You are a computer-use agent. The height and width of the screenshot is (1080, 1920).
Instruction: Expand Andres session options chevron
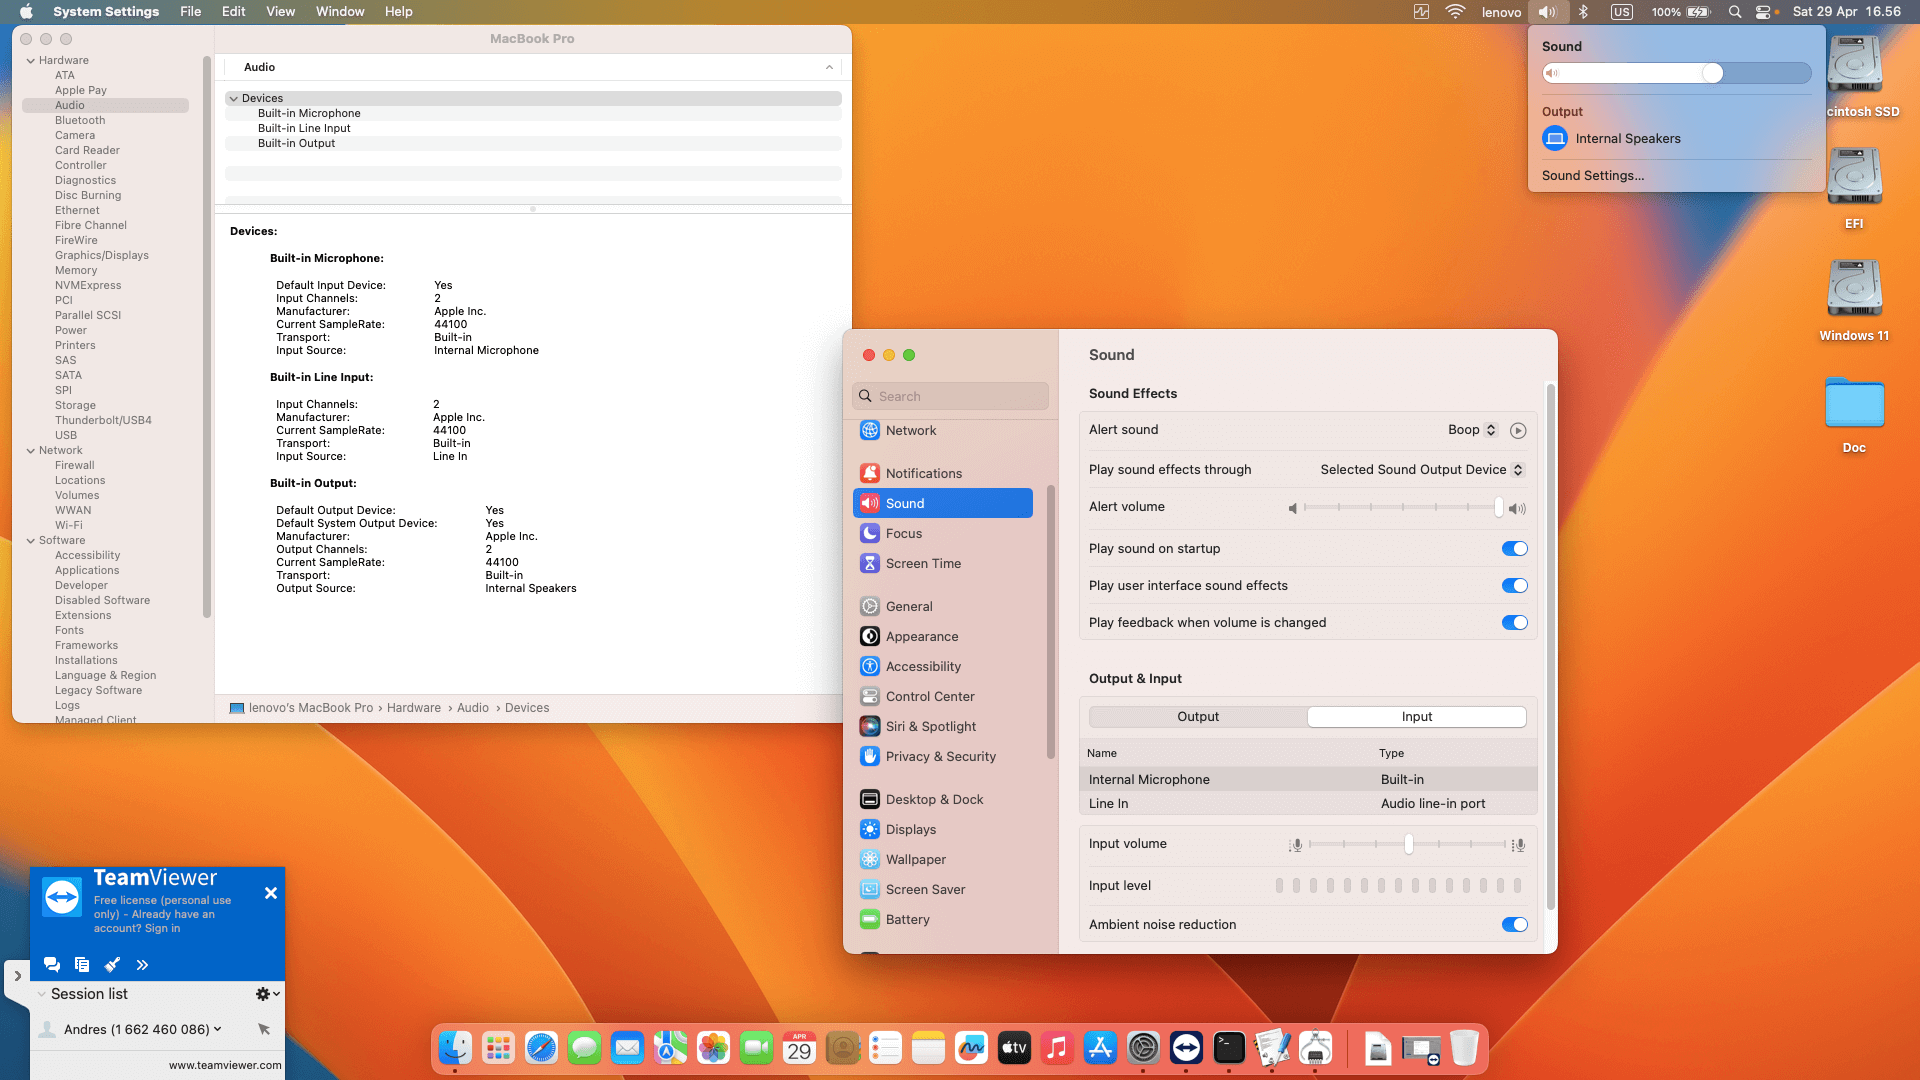[x=218, y=1029]
